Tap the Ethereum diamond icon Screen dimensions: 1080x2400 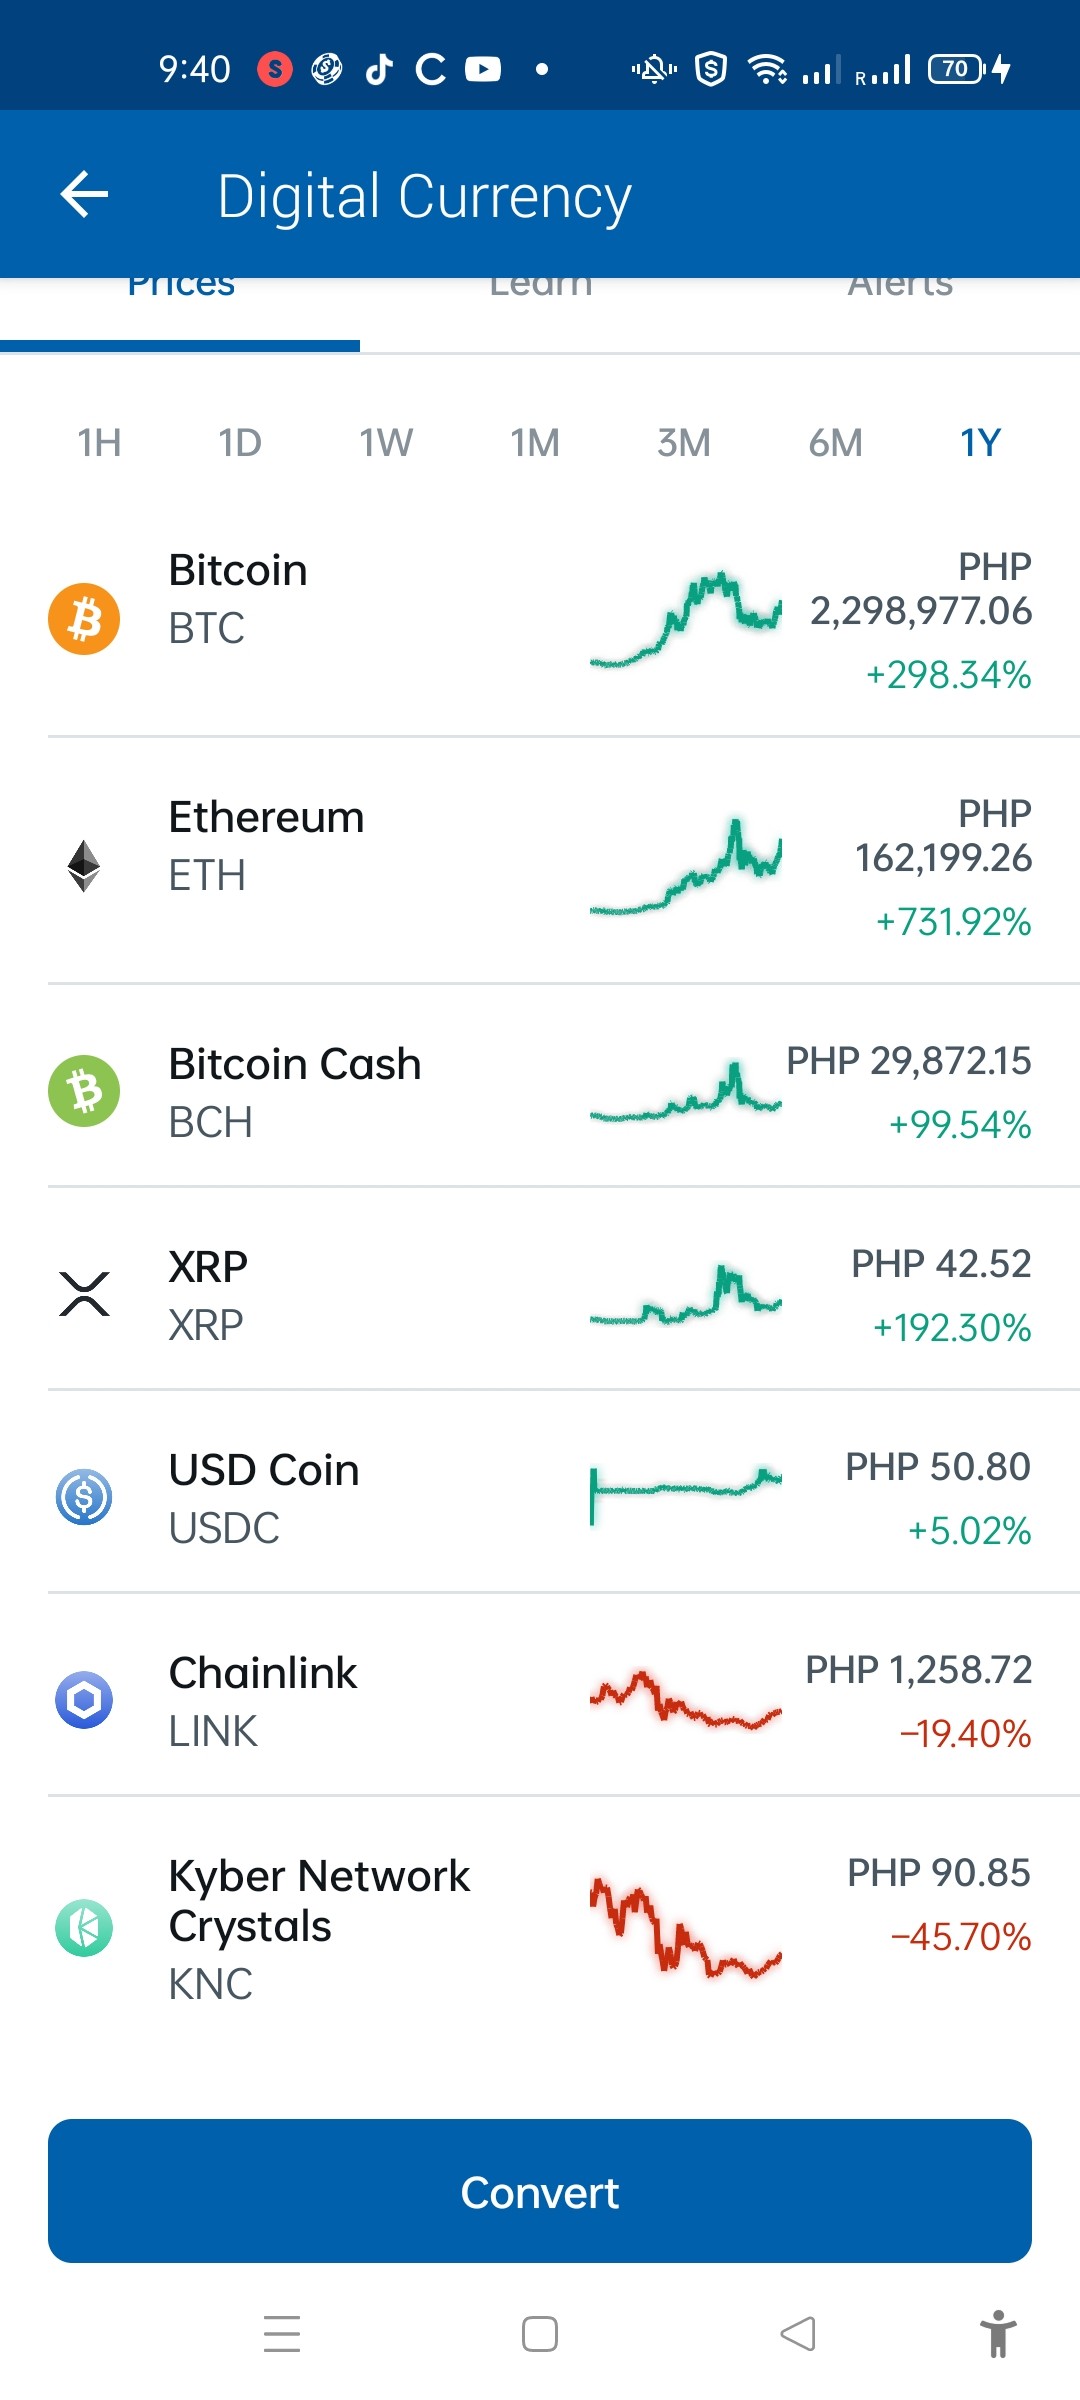pos(84,866)
